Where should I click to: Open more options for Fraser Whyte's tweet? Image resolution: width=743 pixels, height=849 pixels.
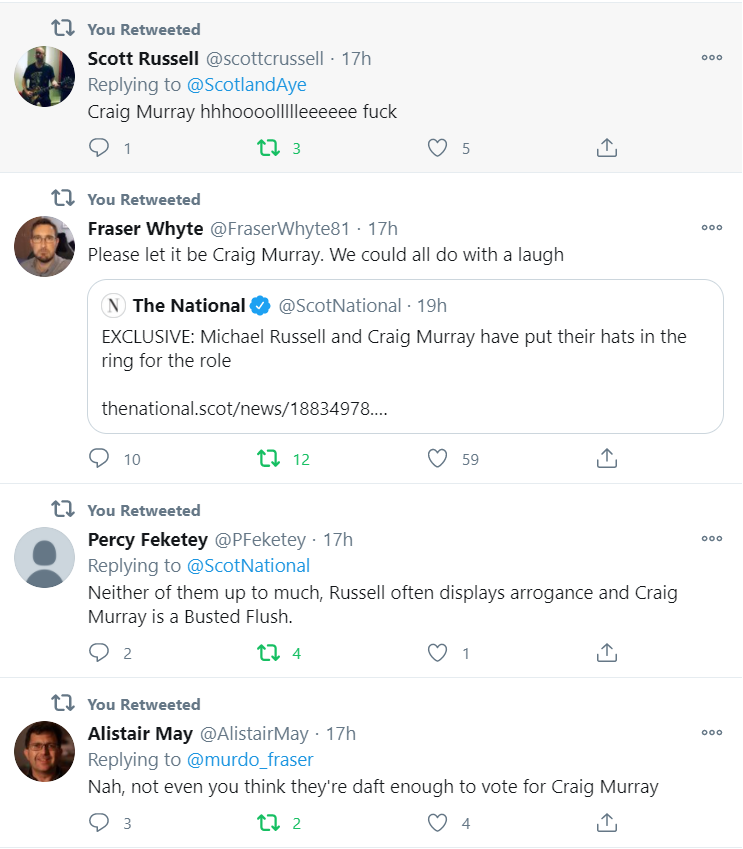(711, 228)
